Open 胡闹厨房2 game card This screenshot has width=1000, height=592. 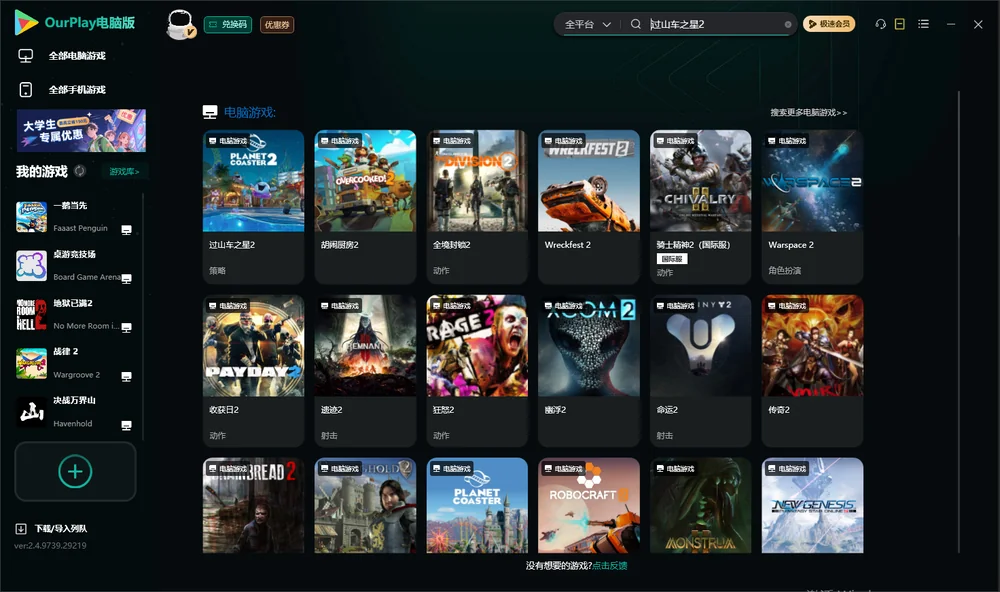pos(365,207)
